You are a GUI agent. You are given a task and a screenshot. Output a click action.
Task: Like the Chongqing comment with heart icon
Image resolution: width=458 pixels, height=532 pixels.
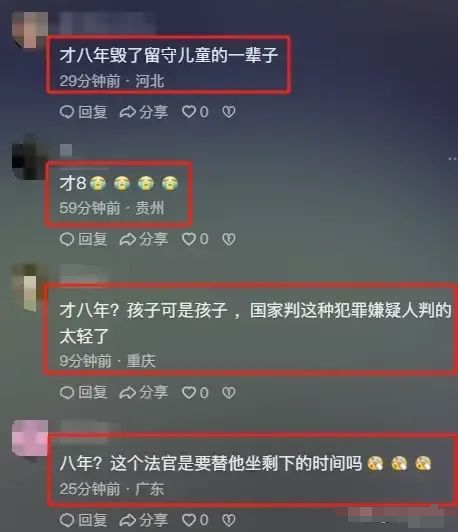coord(195,393)
